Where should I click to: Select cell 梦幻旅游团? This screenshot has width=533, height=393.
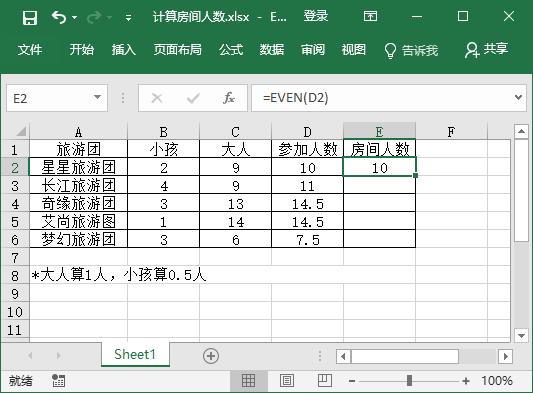tap(79, 239)
